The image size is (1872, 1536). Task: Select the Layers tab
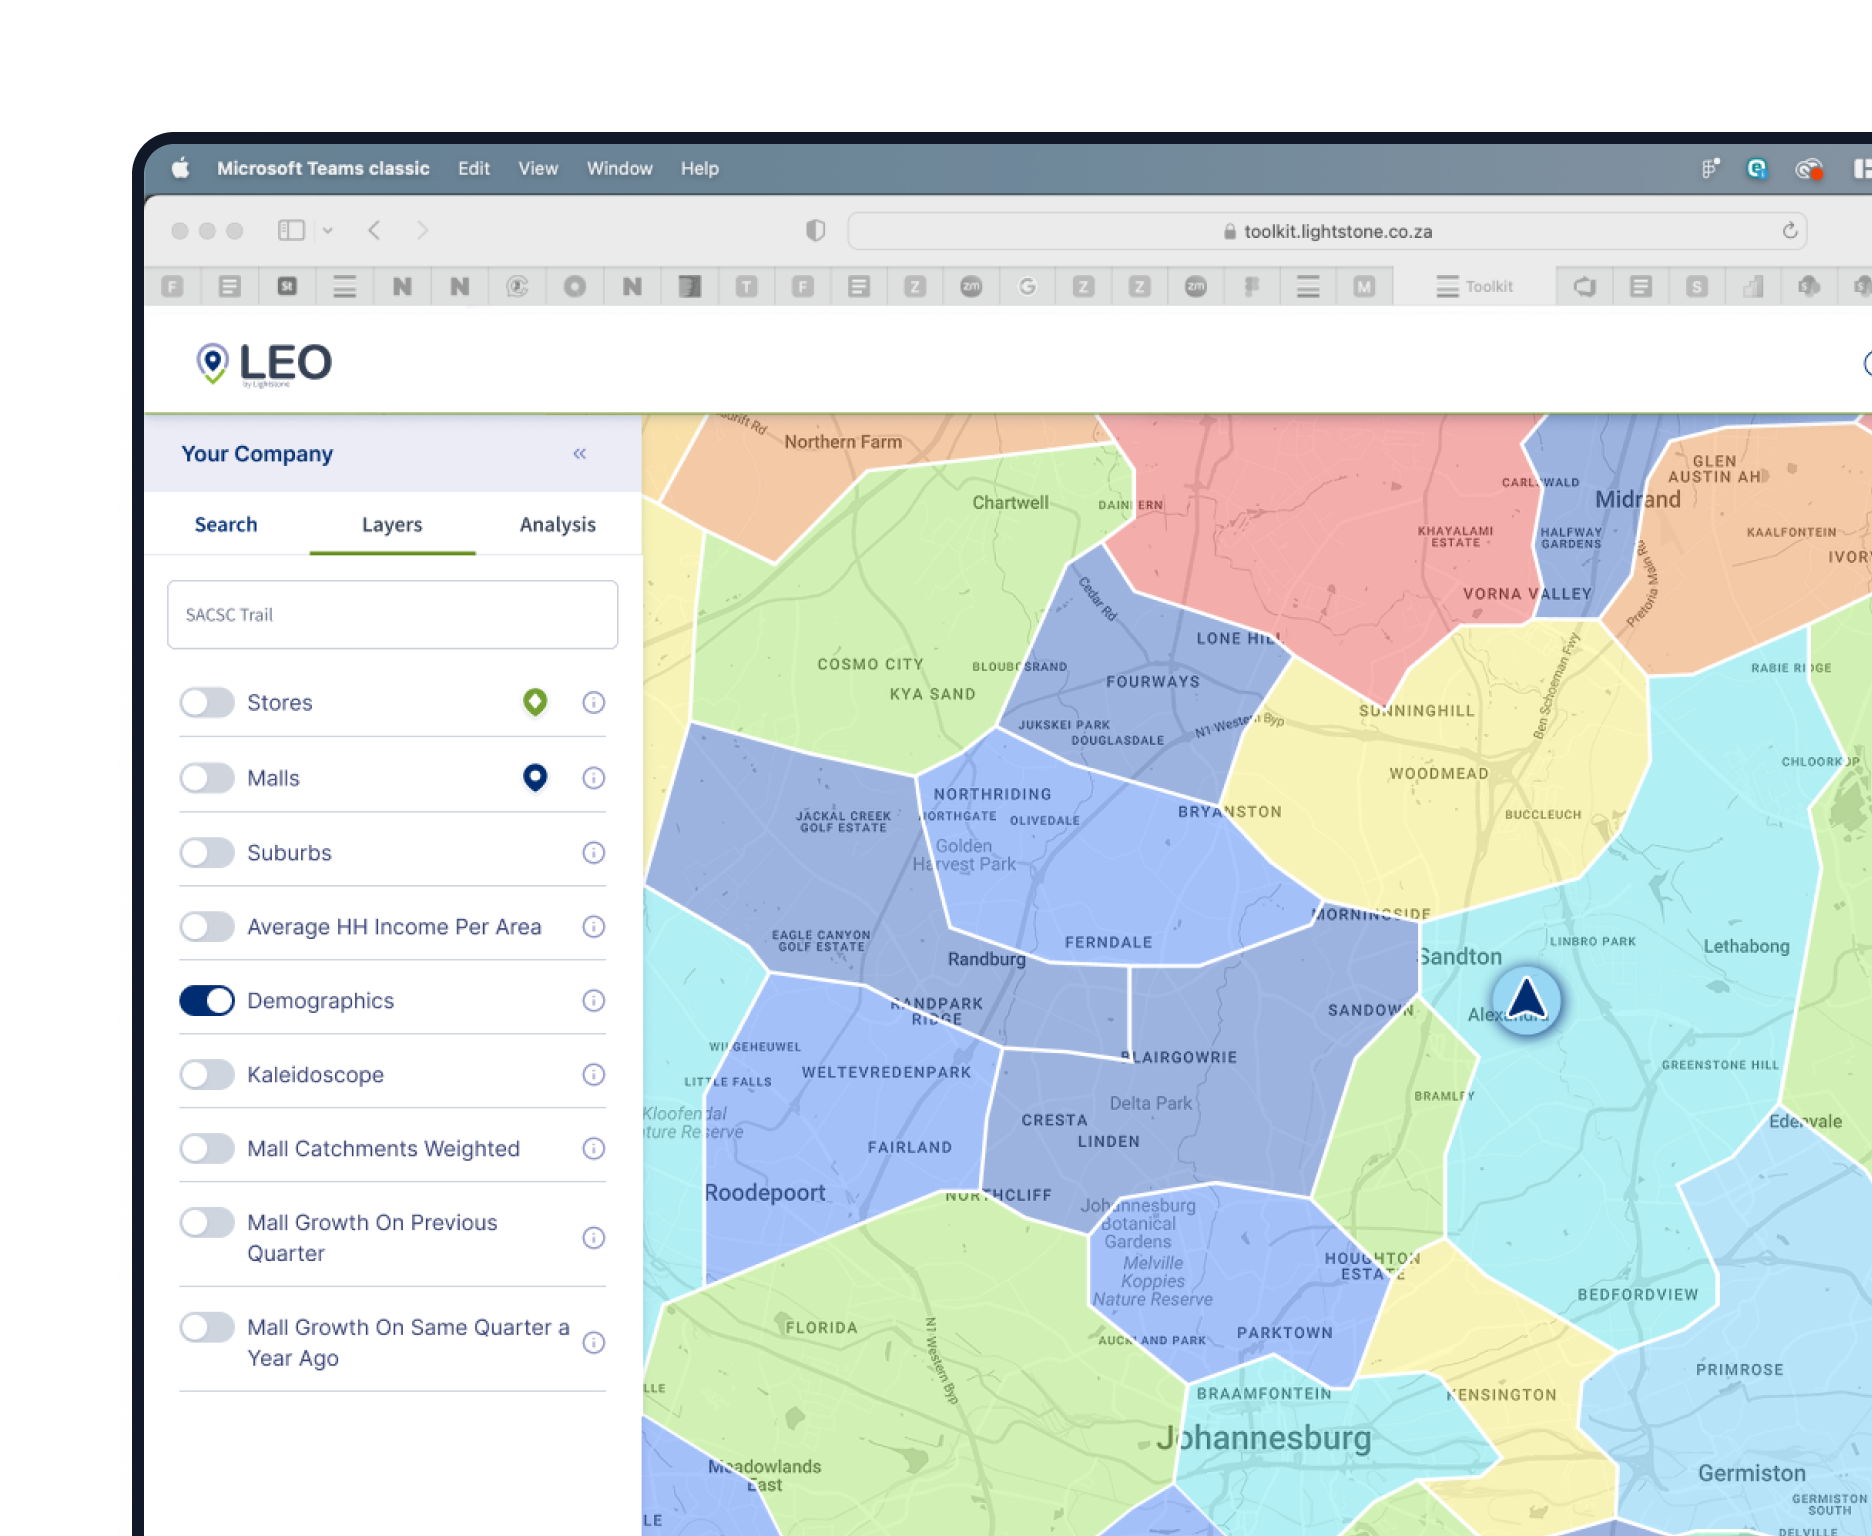392,525
